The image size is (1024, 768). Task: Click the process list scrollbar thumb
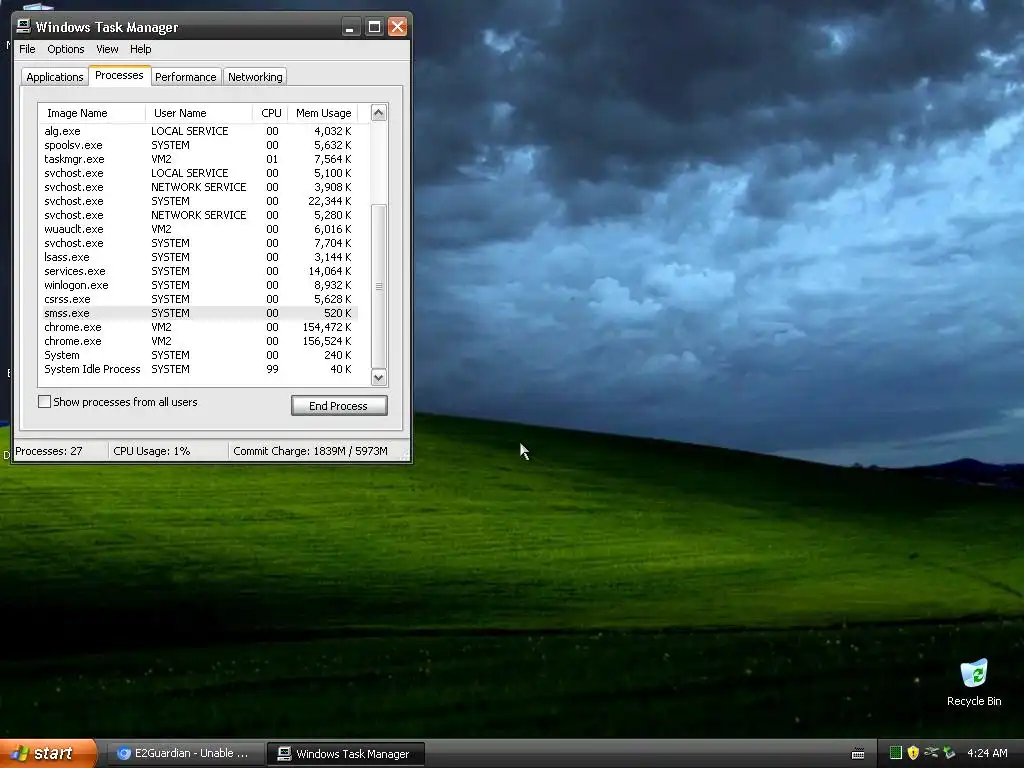click(x=379, y=286)
